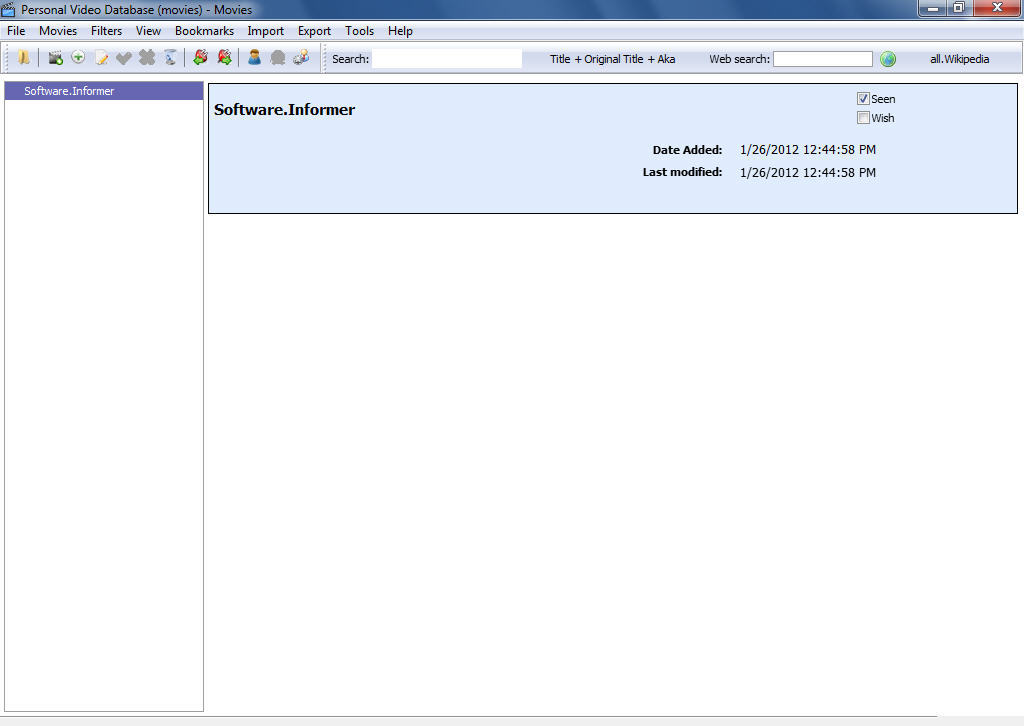Click the green plus icon to add entry
This screenshot has width=1024, height=726.
pos(78,57)
